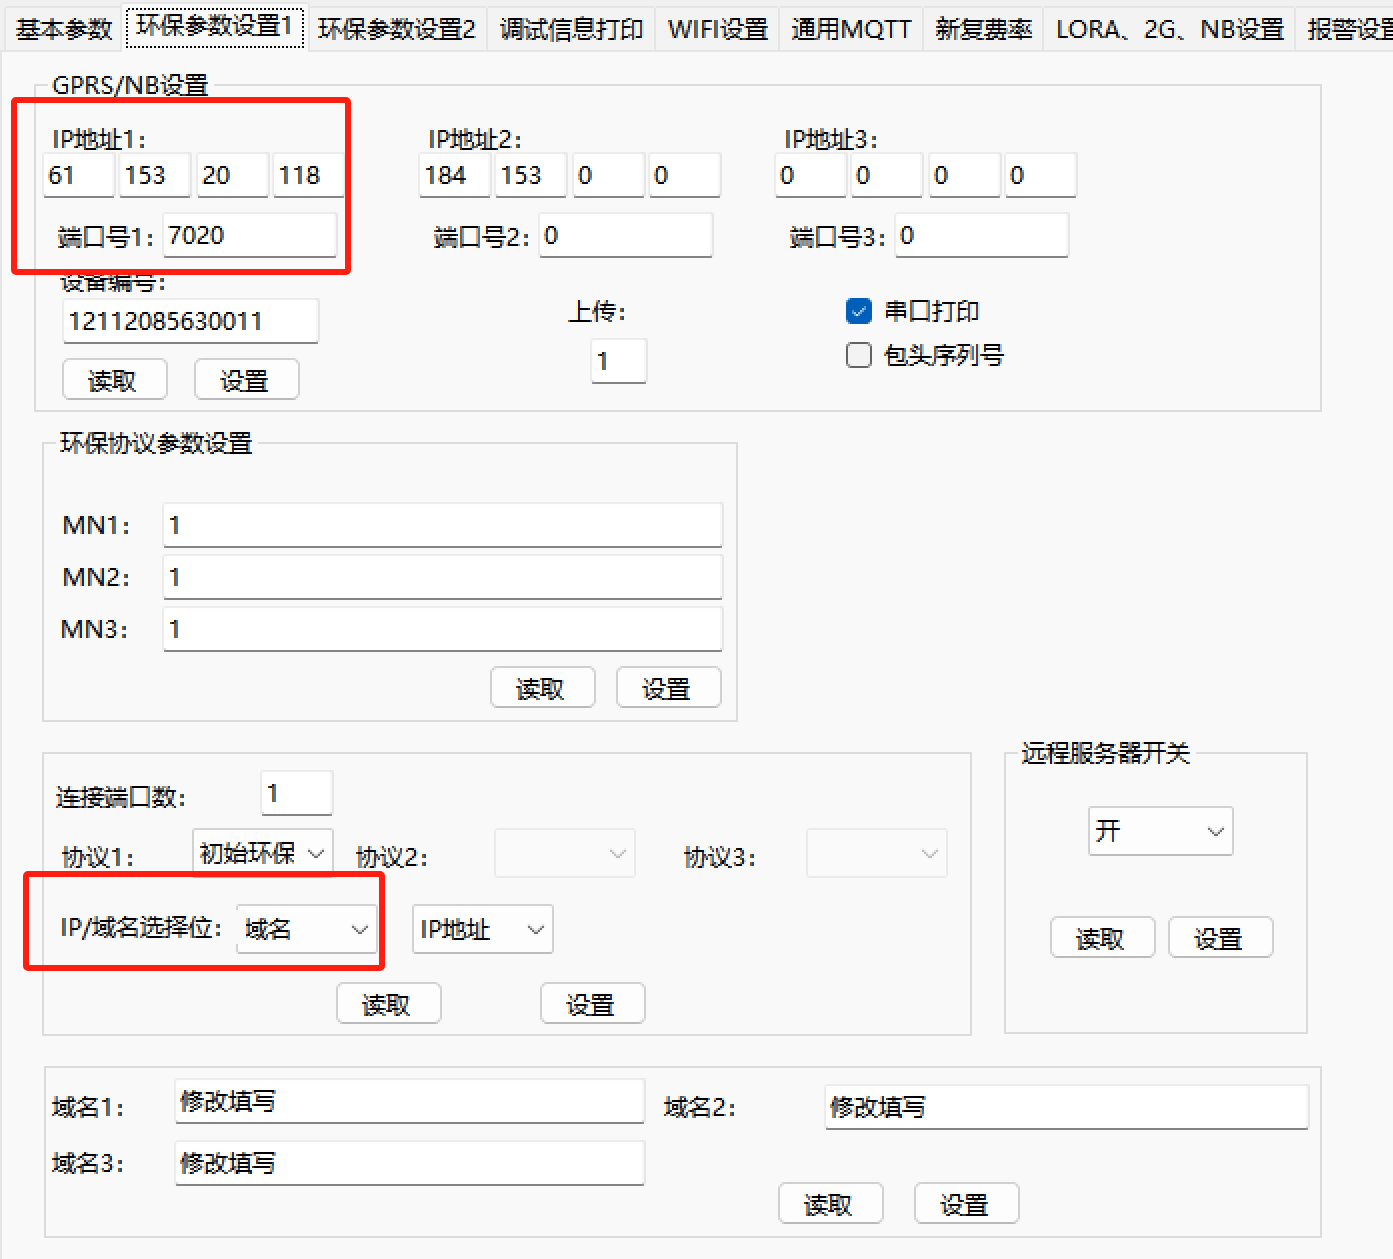The height and width of the screenshot is (1259, 1393).
Task: Switch to the 基本参数 tab
Action: click(64, 29)
